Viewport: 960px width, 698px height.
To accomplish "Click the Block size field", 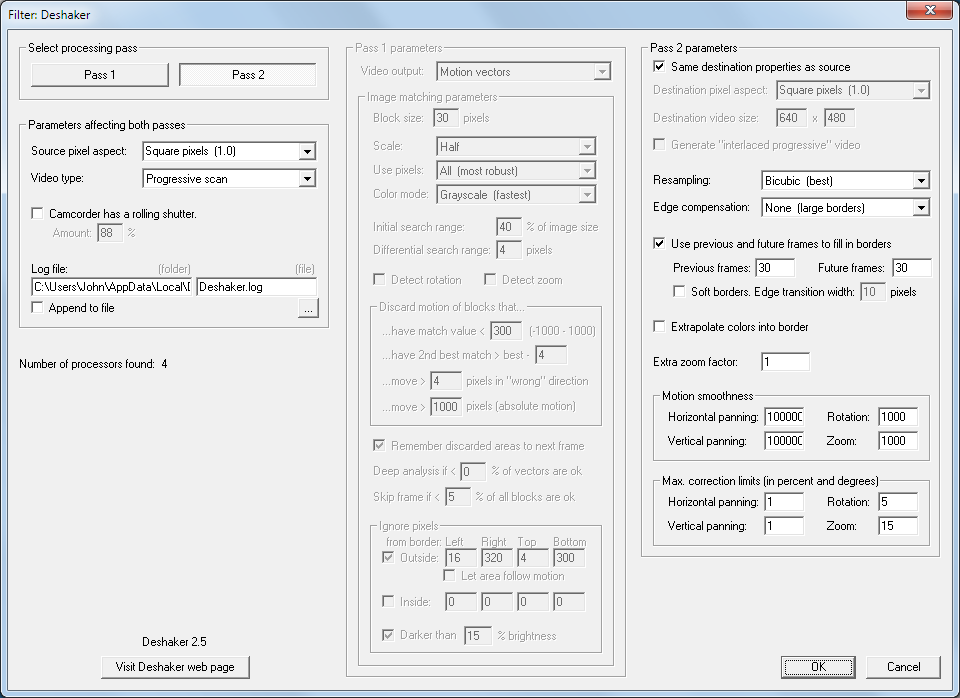I will click(446, 118).
